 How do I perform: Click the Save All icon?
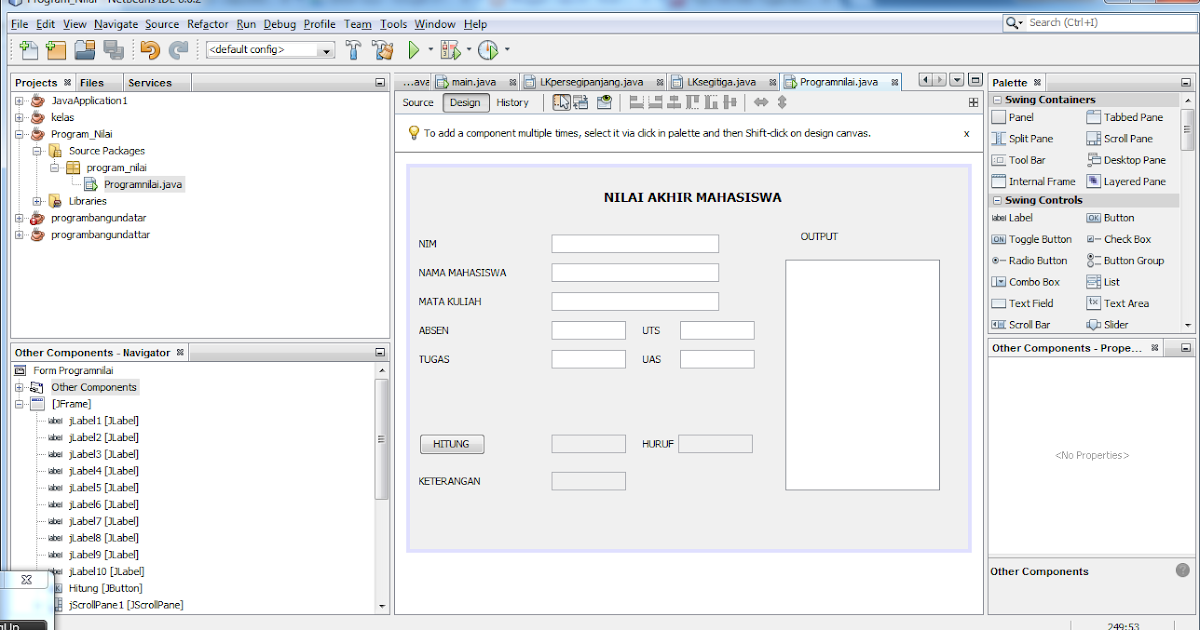point(112,48)
